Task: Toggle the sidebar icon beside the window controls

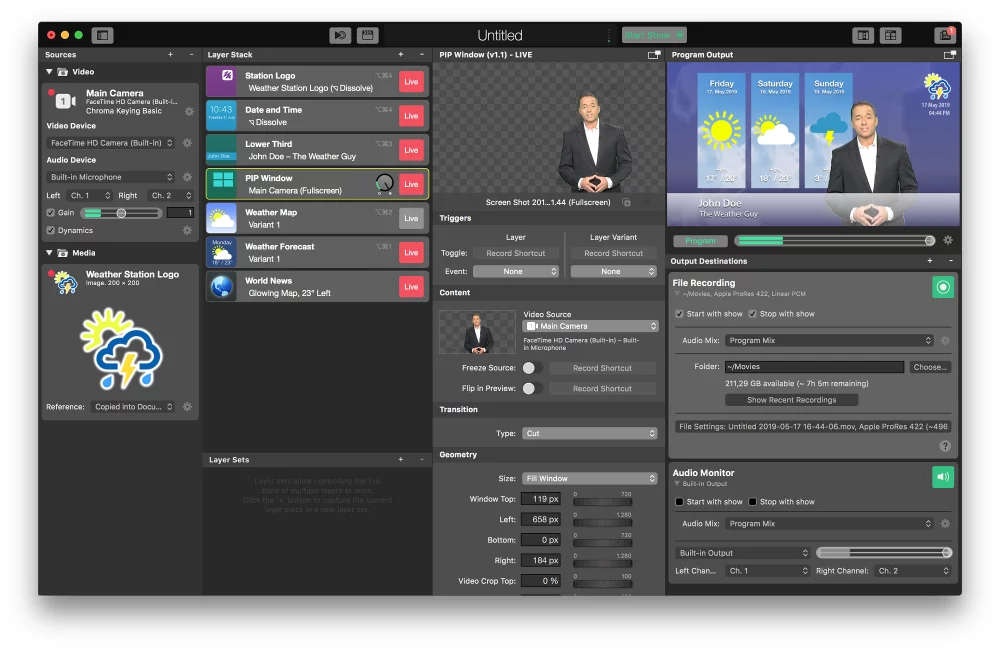Action: 102,35
